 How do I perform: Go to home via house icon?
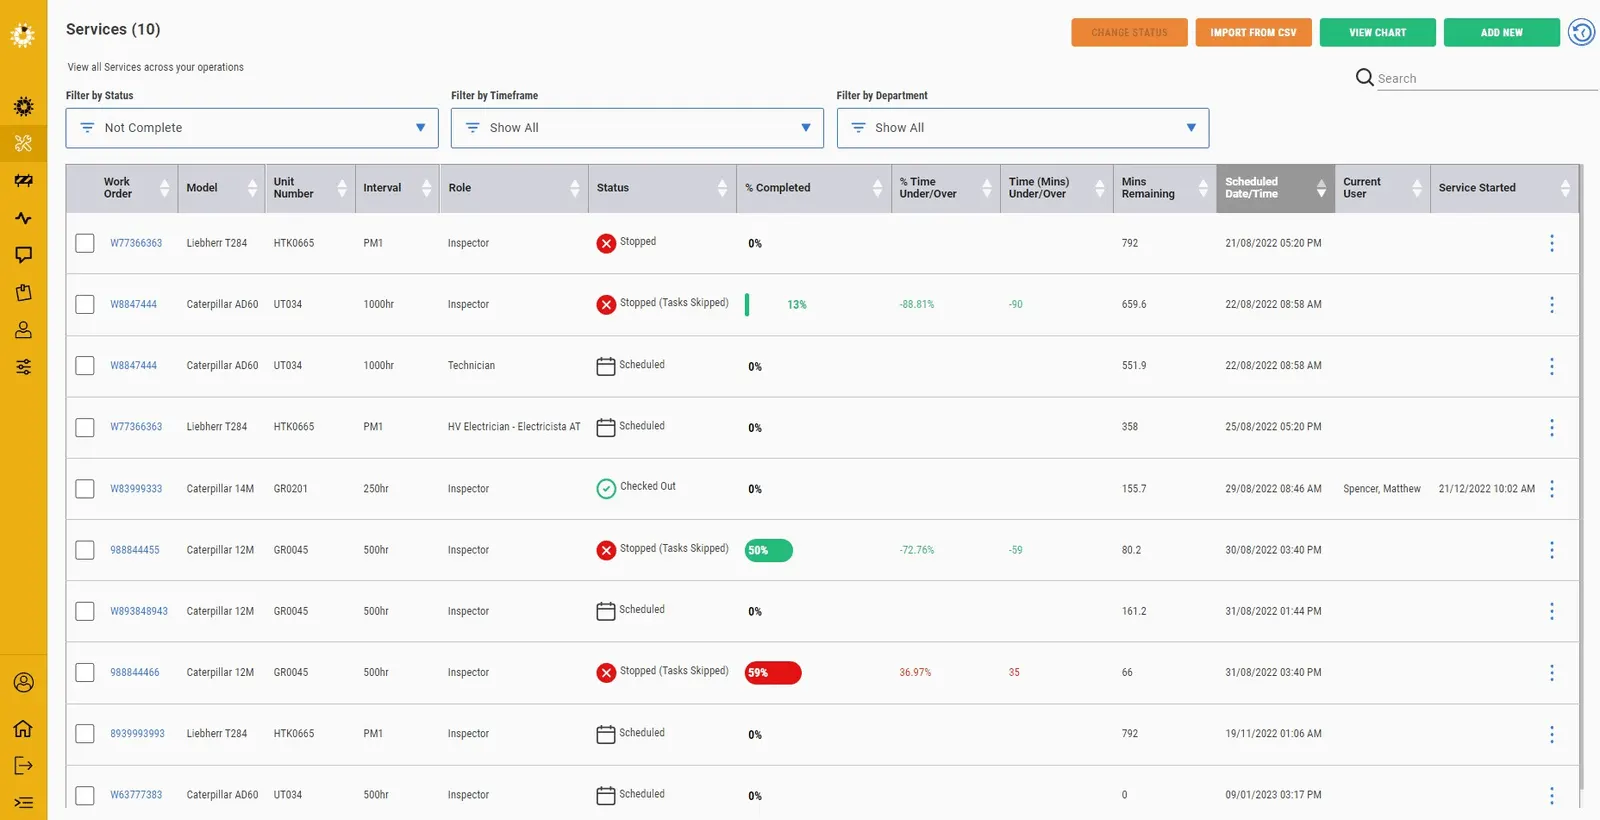point(23,728)
